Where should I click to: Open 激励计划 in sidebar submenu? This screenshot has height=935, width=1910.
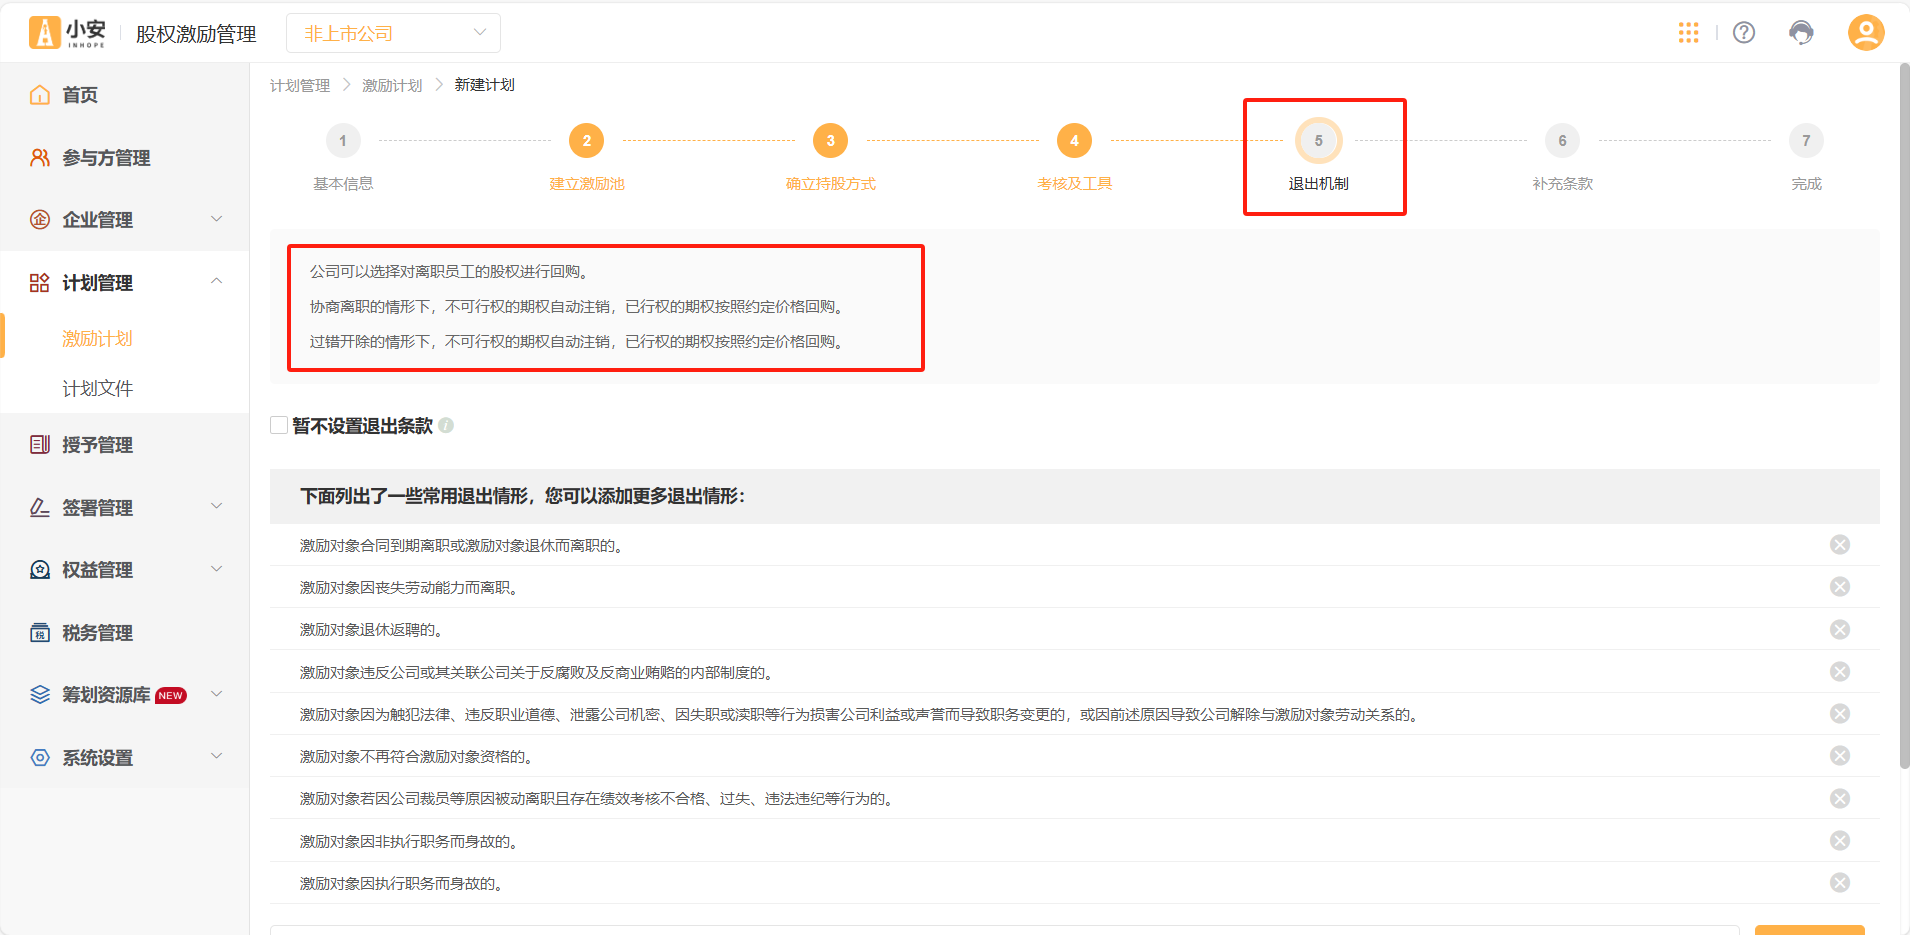tap(97, 339)
